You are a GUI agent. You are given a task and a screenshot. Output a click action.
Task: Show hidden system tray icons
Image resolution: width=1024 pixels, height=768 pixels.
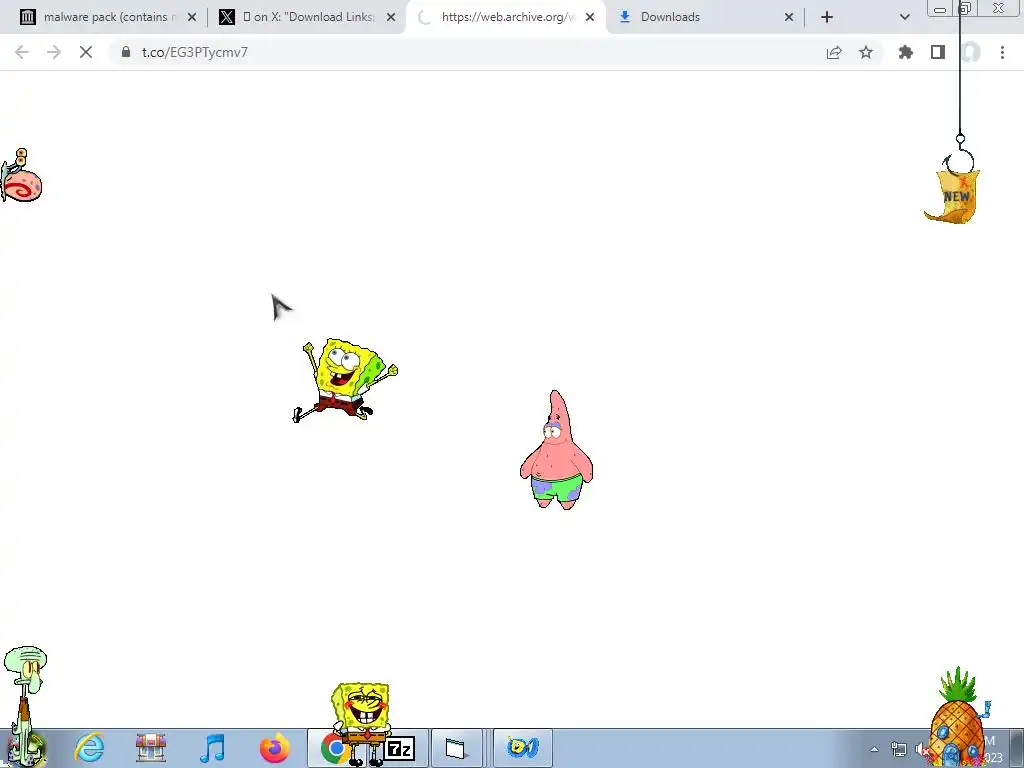click(x=874, y=749)
